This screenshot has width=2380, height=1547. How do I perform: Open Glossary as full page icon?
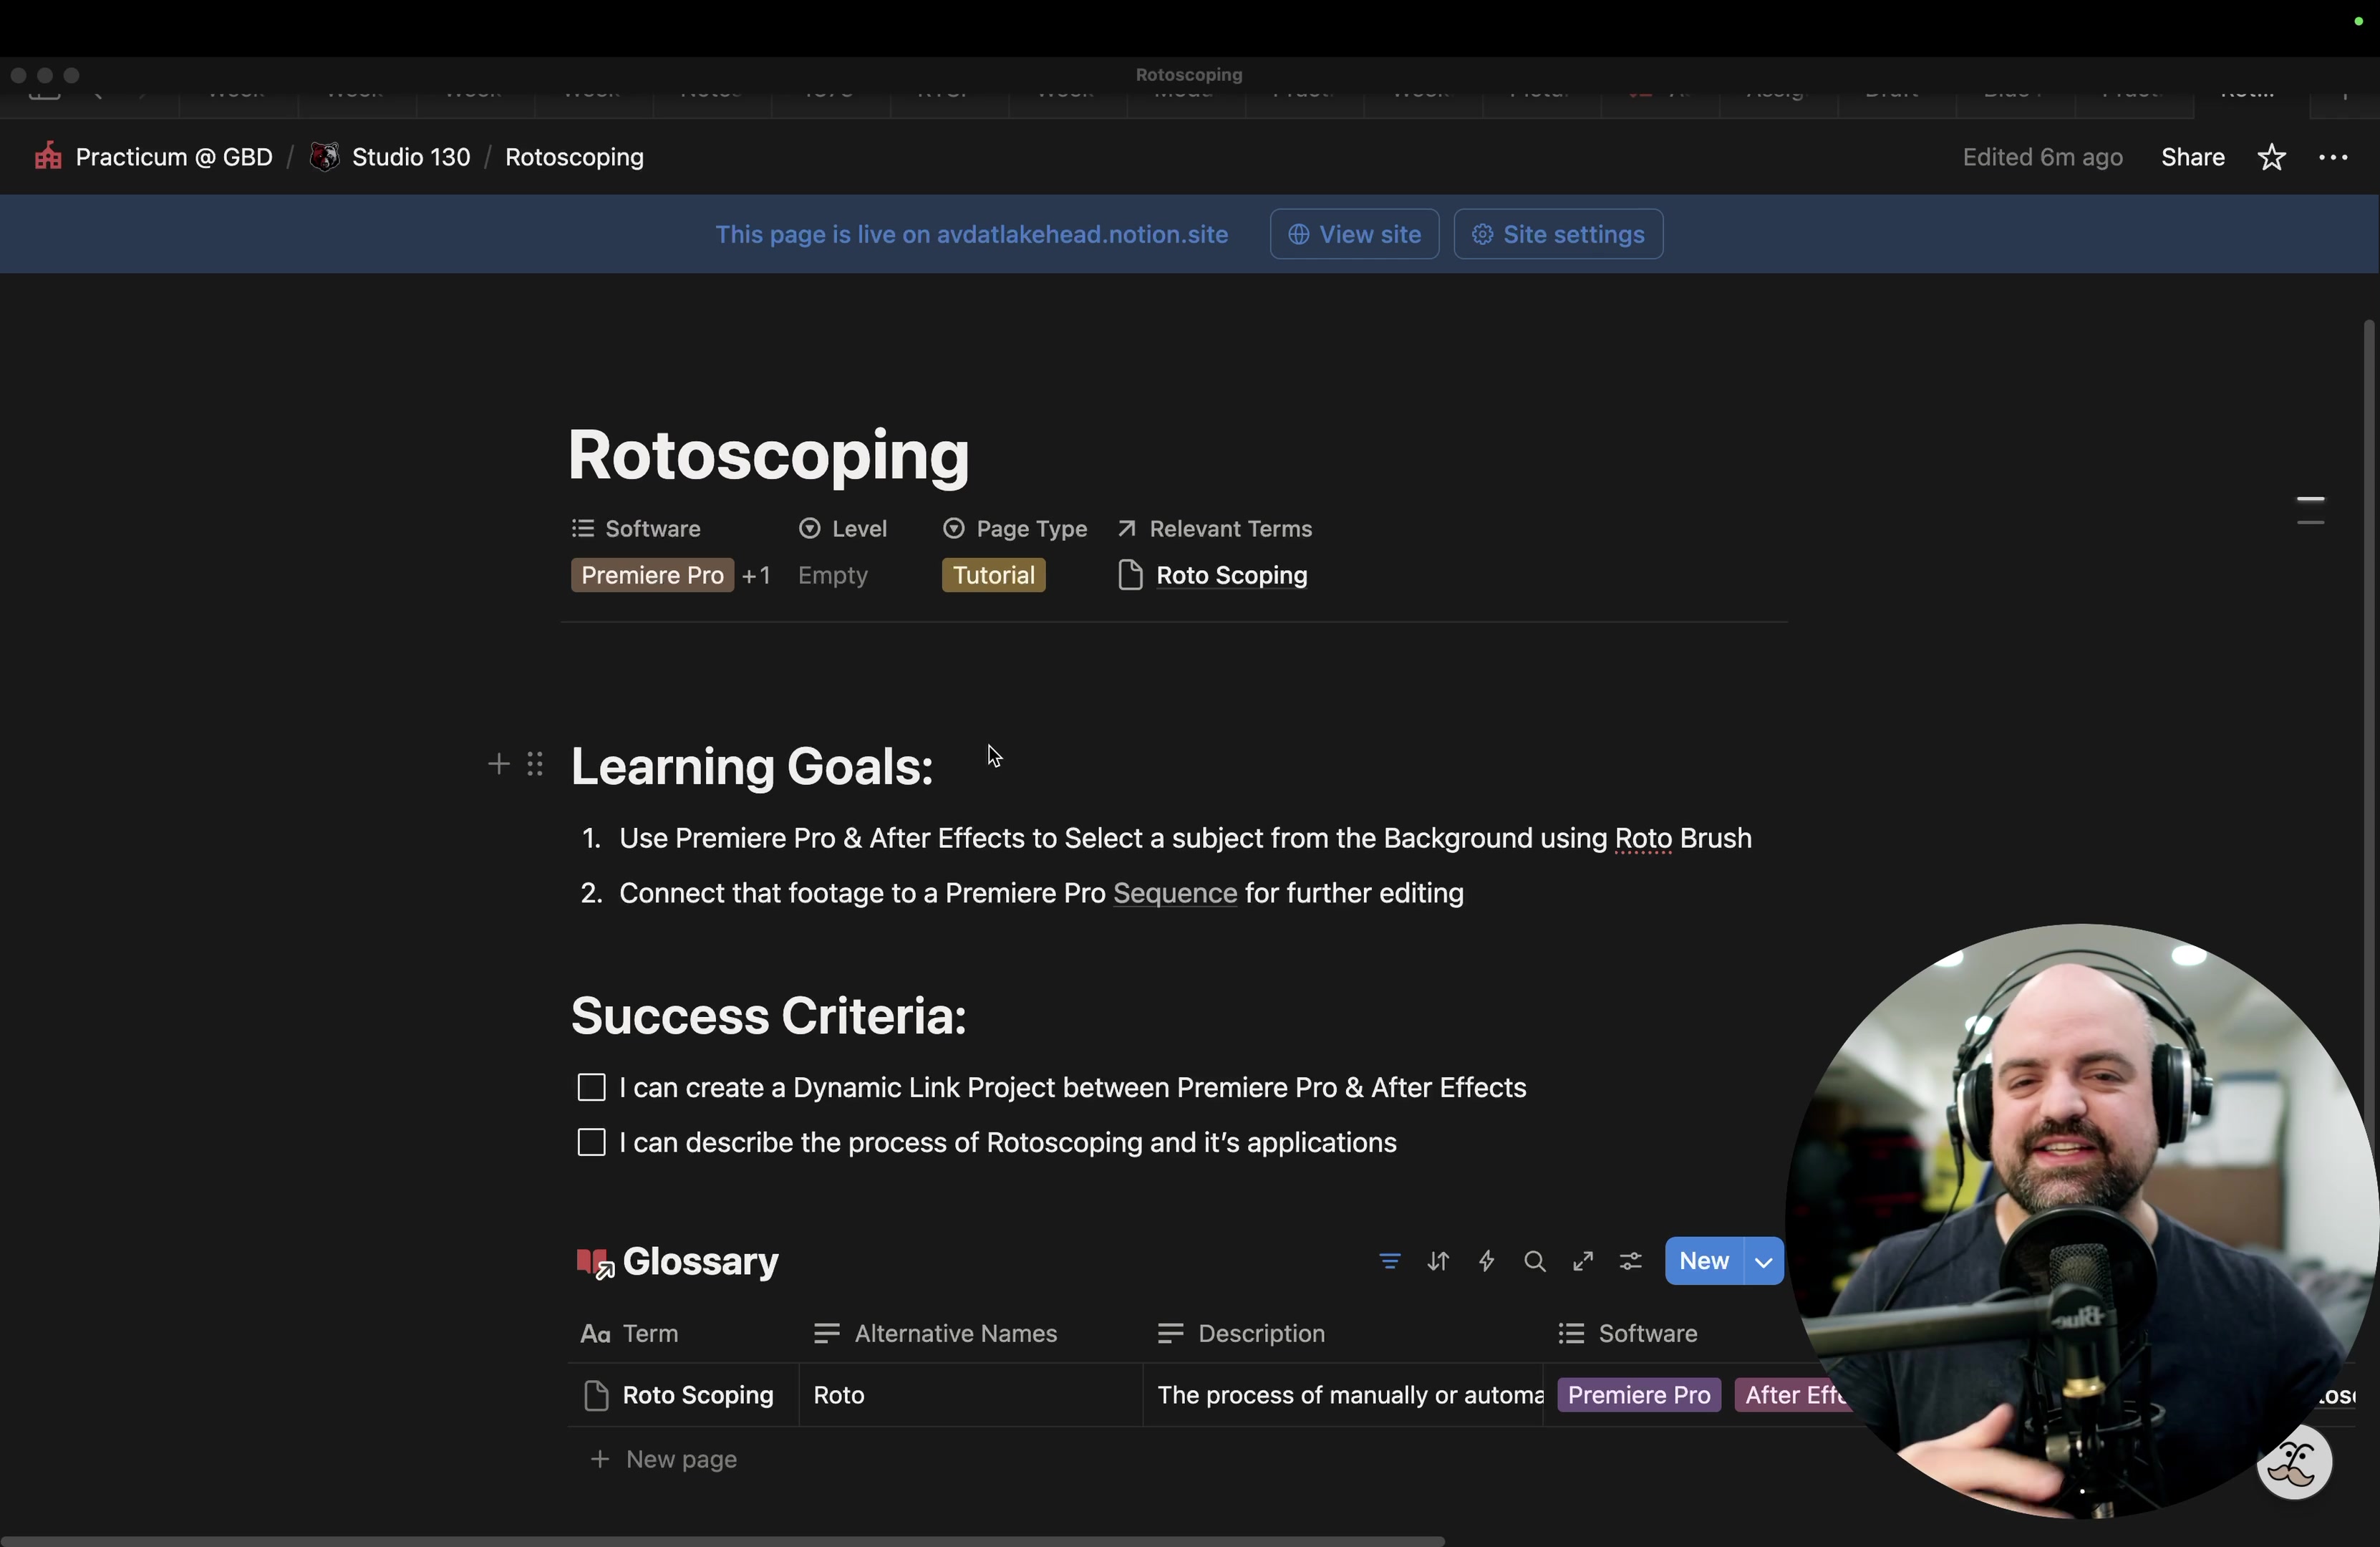coord(1582,1261)
